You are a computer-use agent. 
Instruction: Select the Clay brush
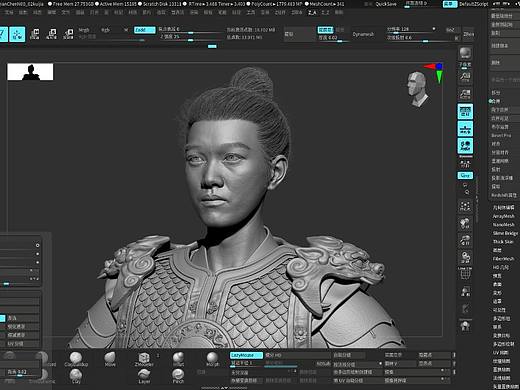(76, 376)
